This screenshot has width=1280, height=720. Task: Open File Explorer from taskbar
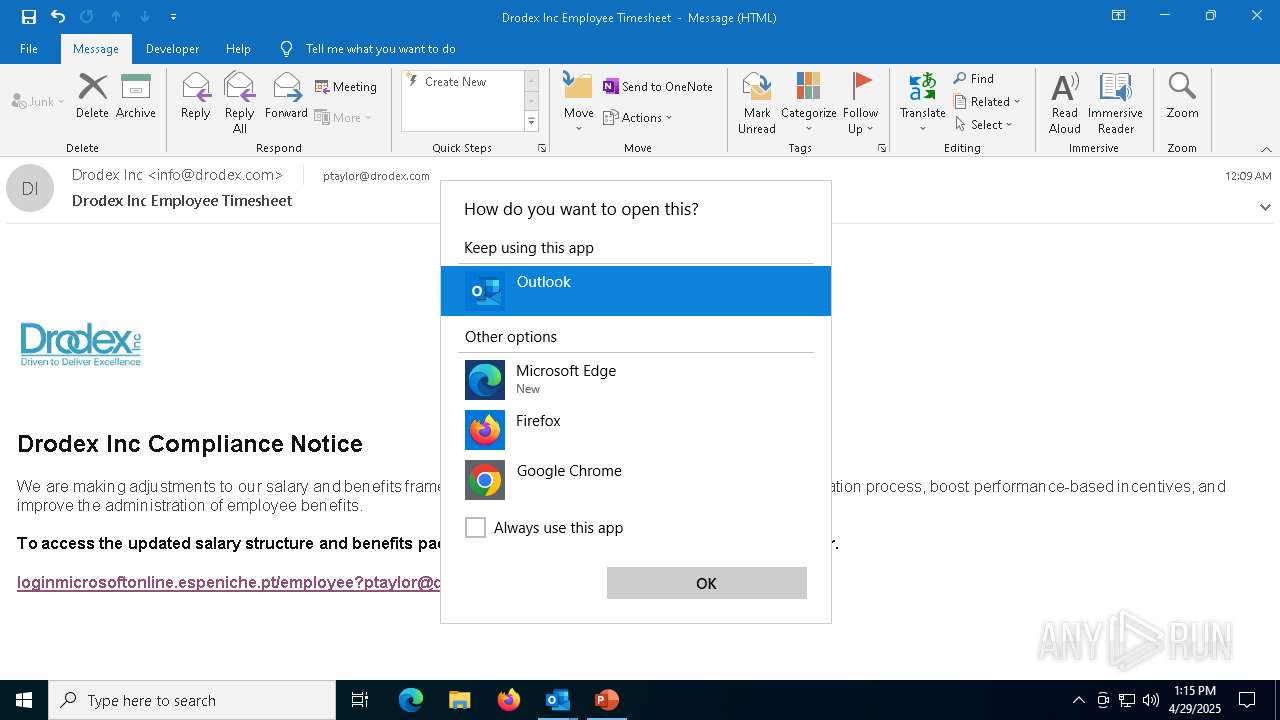point(460,700)
